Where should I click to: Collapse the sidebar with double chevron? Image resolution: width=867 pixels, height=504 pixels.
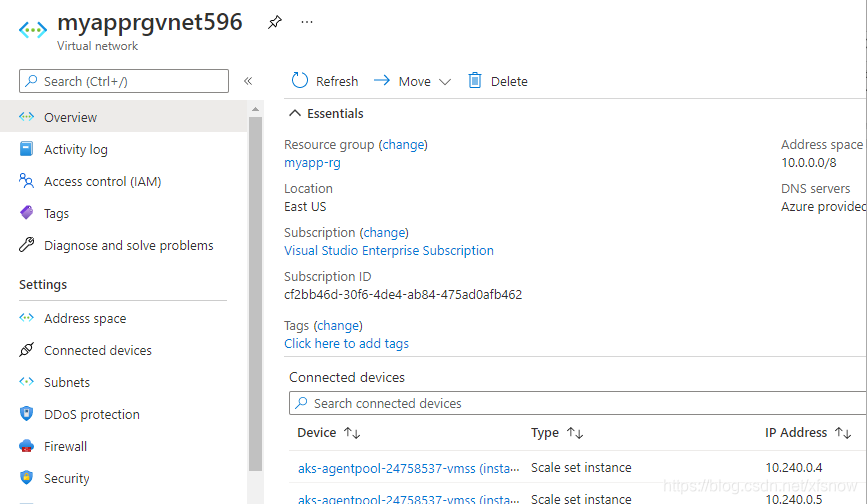pos(248,81)
